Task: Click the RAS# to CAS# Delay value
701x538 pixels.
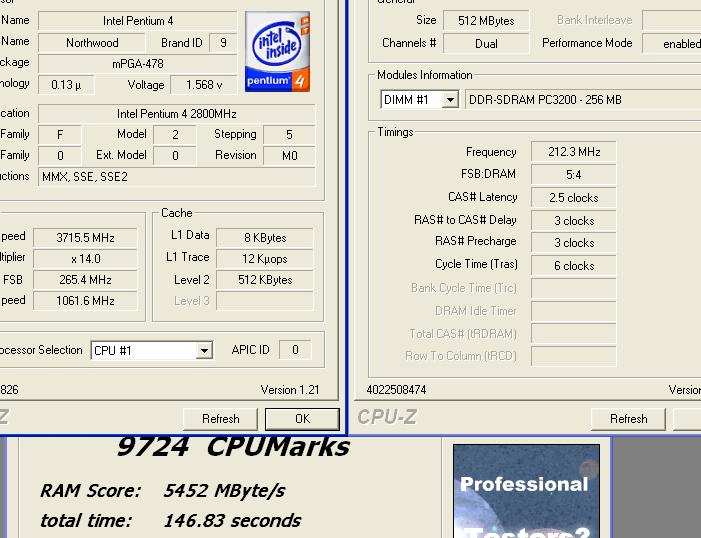Action: tap(574, 220)
